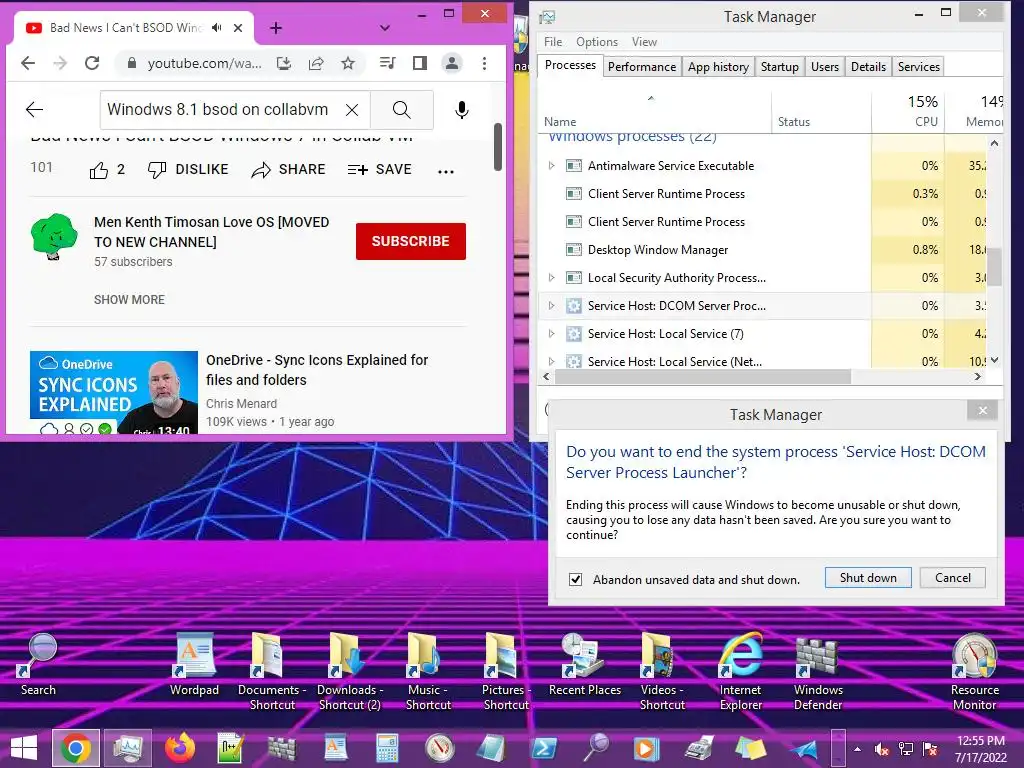Open Chrome profile avatar icon
The width and height of the screenshot is (1024, 768).
click(x=451, y=63)
